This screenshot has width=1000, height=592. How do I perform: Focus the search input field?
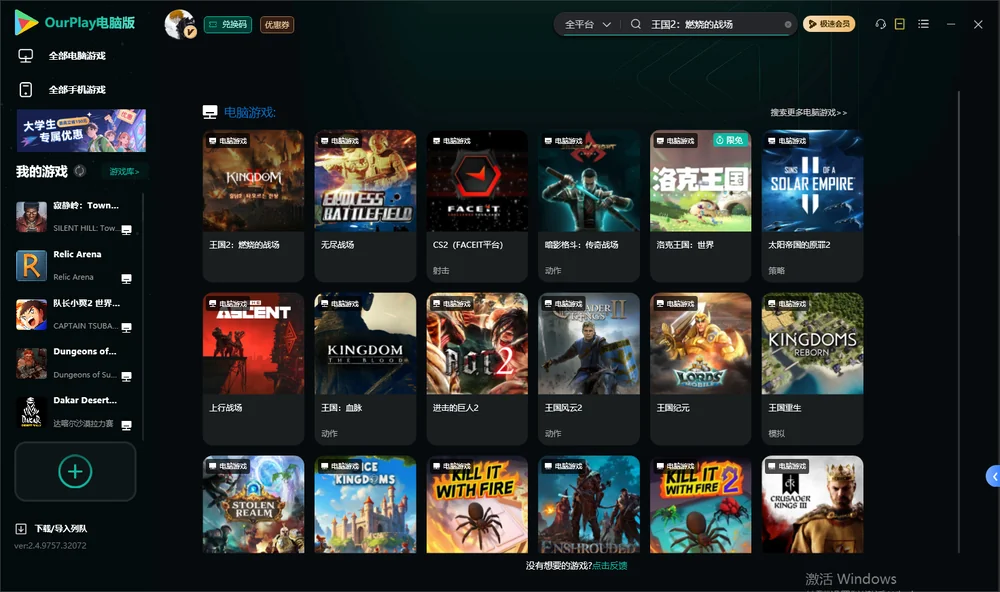pos(714,24)
